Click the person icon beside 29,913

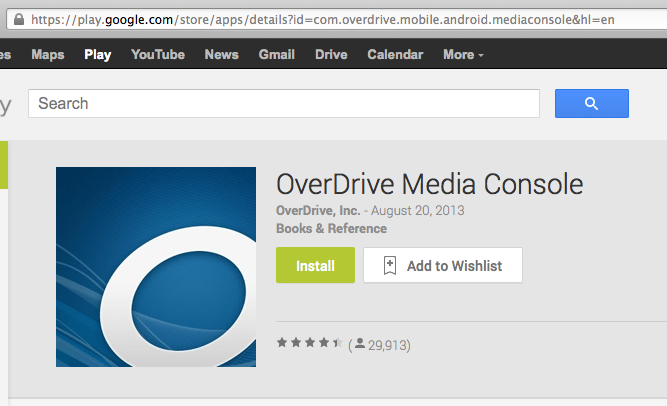point(360,343)
